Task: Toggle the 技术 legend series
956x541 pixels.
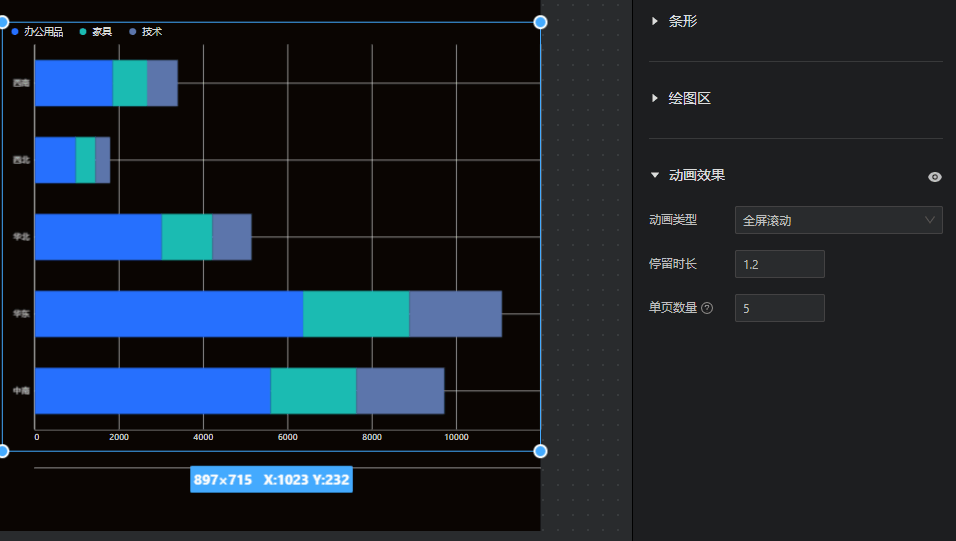Action: (145, 32)
